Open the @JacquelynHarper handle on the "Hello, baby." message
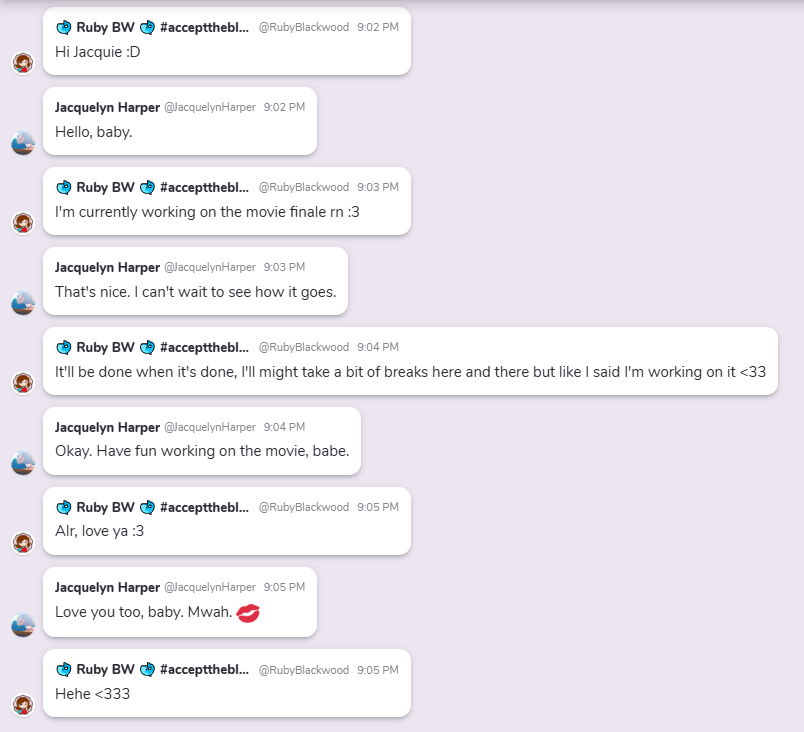Screen dimensions: 804x732 point(210,107)
